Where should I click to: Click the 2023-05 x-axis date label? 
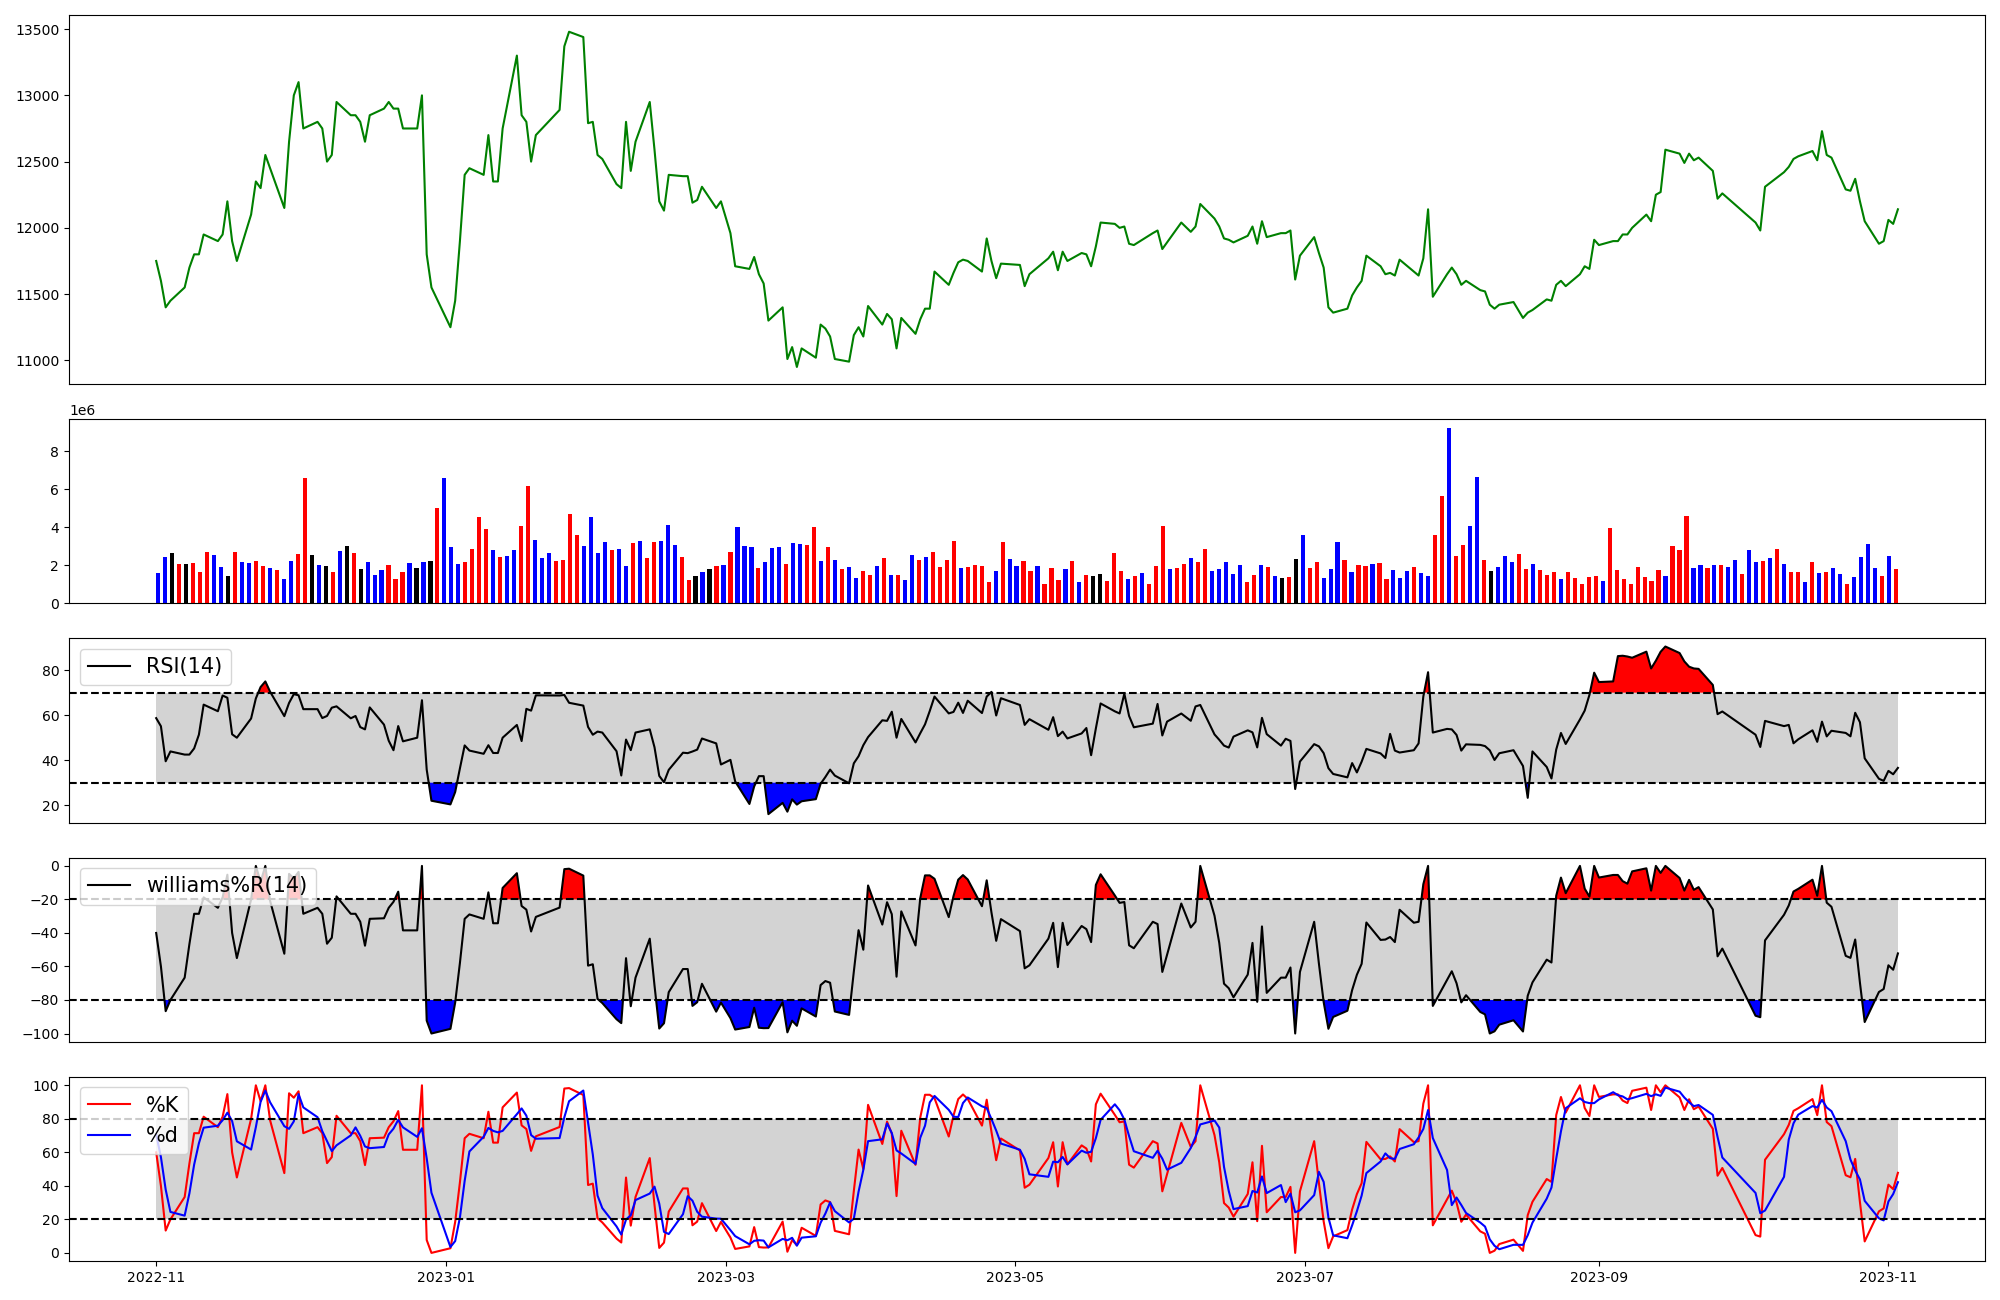[1016, 1277]
